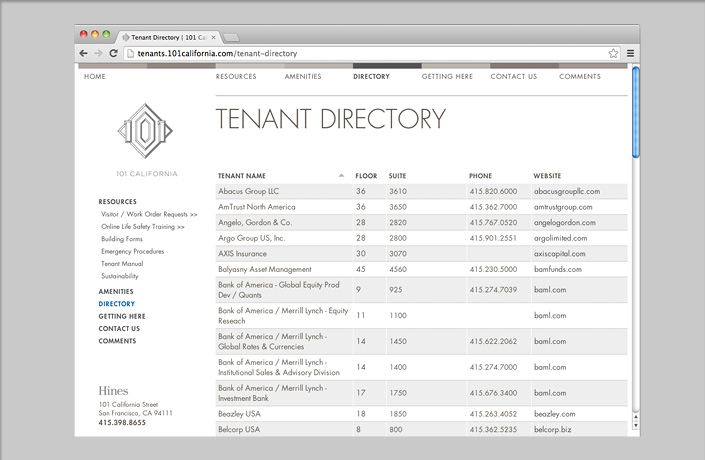
Task: Close the Tenant Directory browser tab
Action: point(212,36)
